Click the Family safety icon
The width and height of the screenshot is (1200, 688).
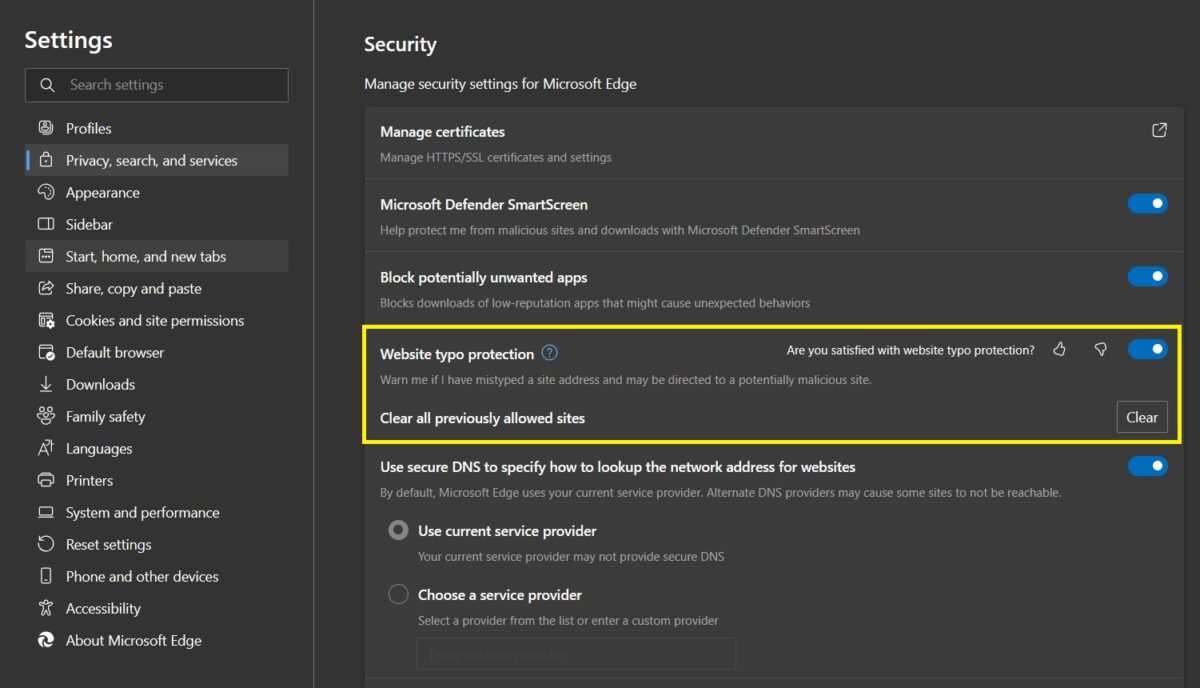[x=46, y=416]
